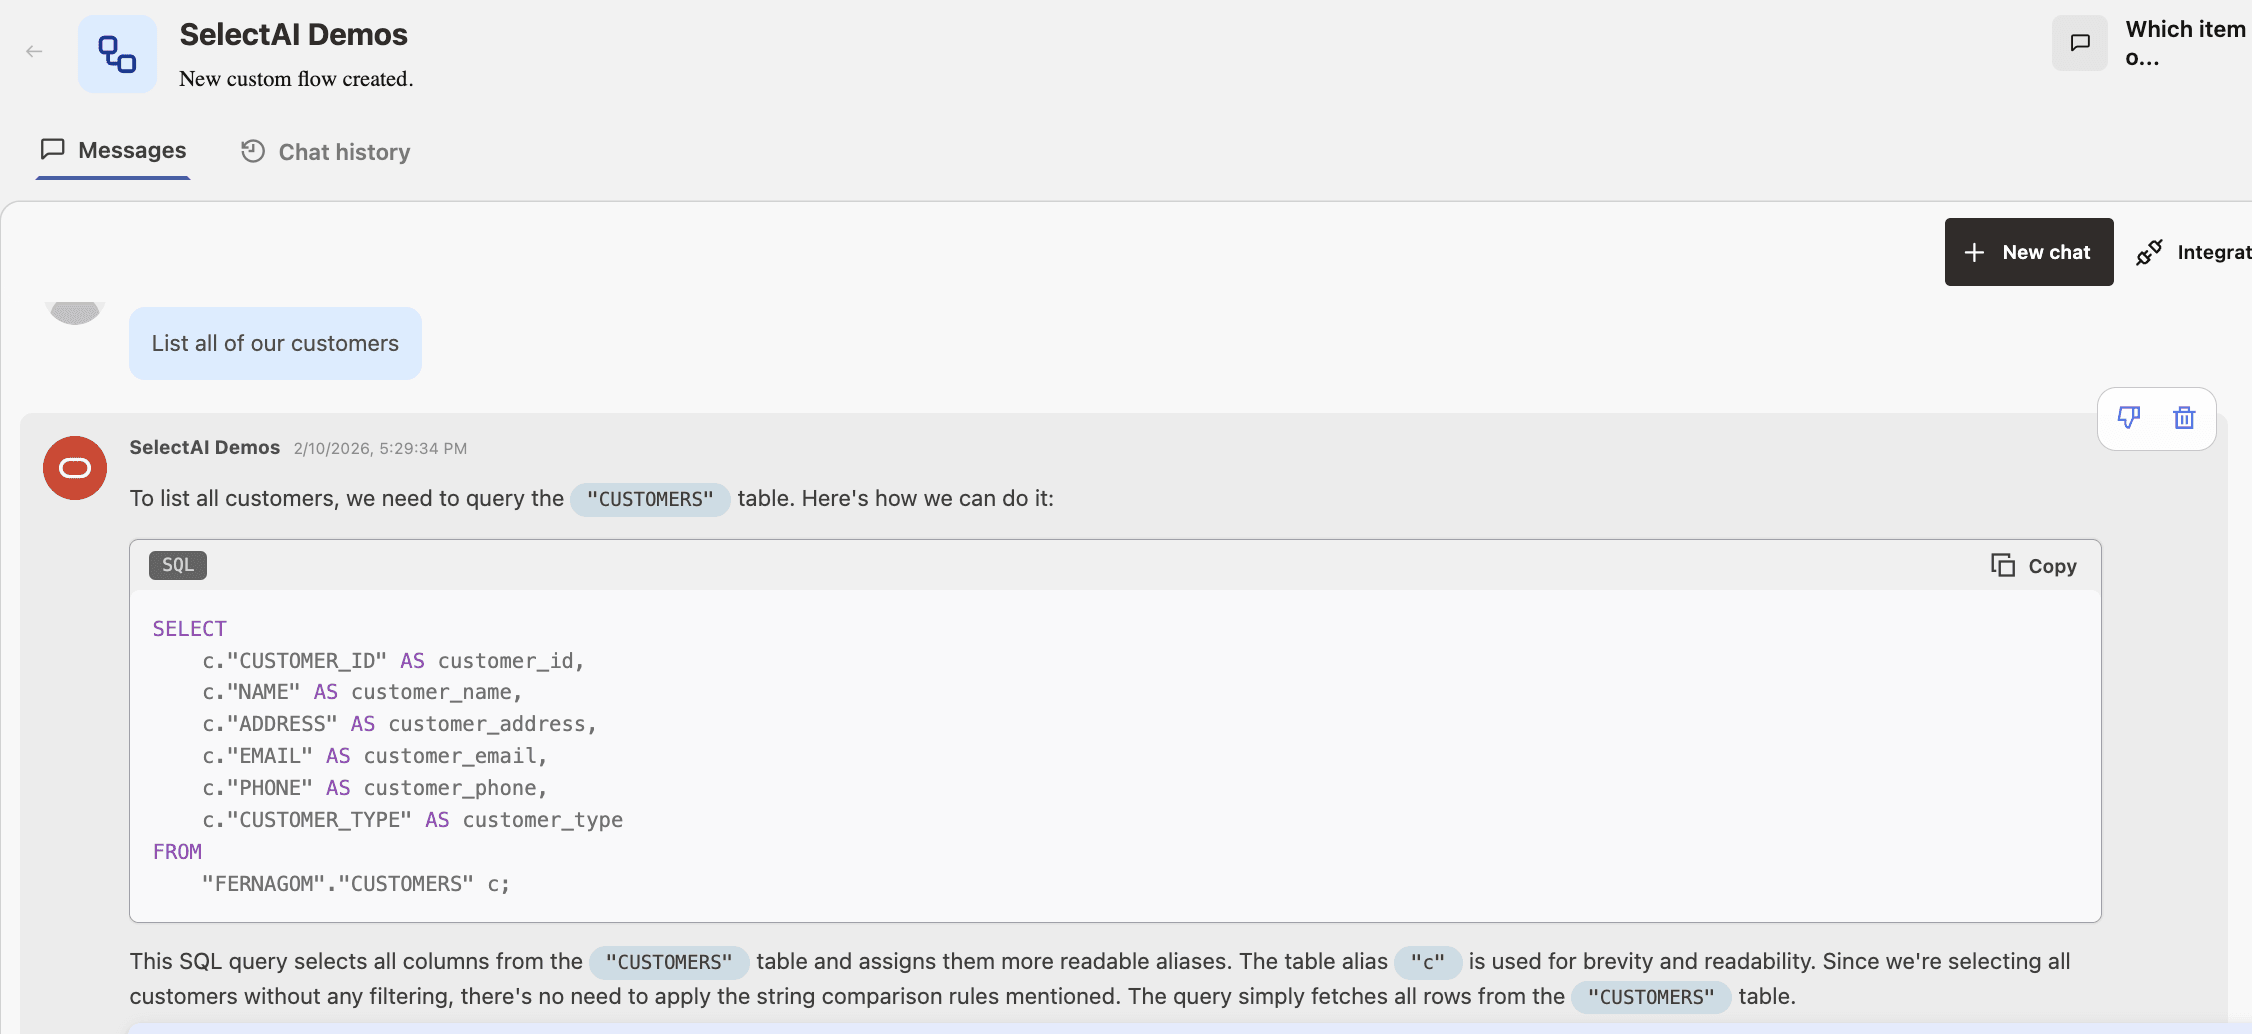Switch to the Chat history tab
Image resolution: width=2252 pixels, height=1034 pixels.
coord(344,152)
